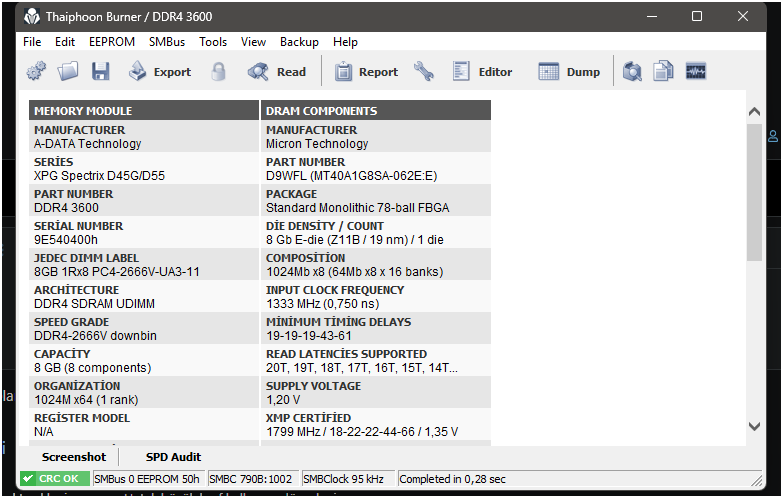
Task: Click the vertical scrollbar thumb
Action: click(x=755, y=192)
